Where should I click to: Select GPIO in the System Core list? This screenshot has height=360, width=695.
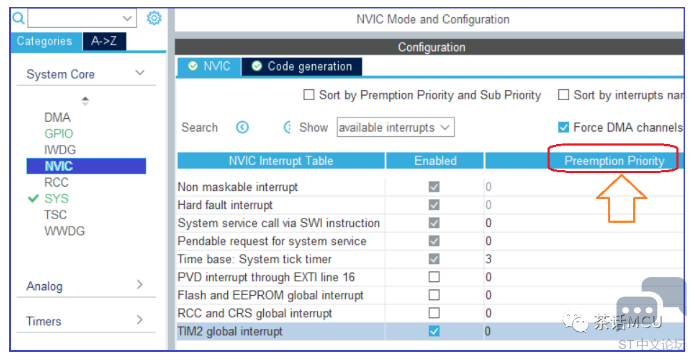(59, 133)
